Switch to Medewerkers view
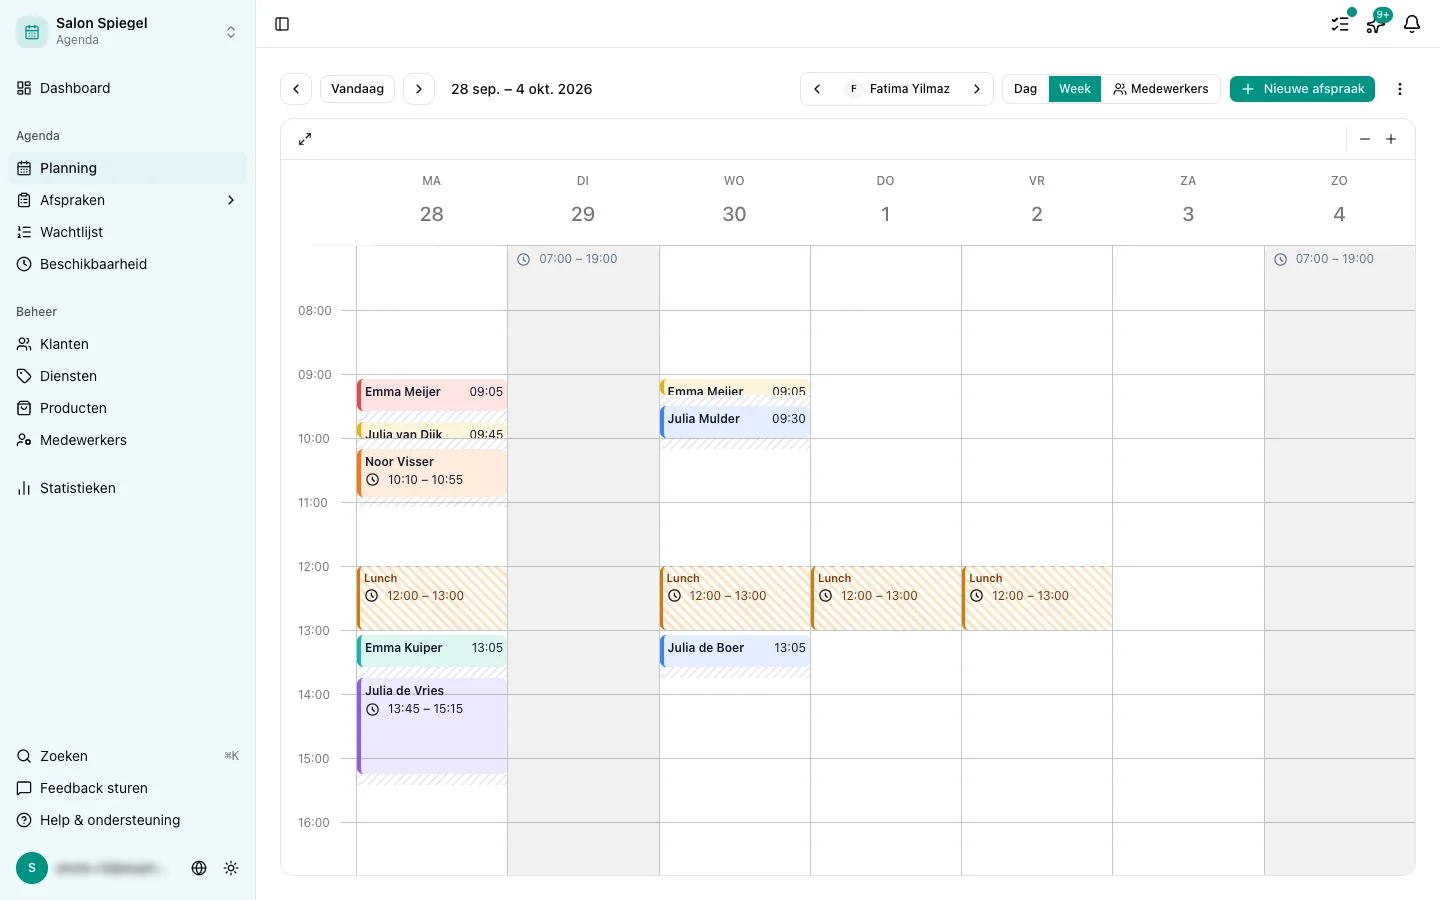The width and height of the screenshot is (1440, 900). tap(1160, 89)
